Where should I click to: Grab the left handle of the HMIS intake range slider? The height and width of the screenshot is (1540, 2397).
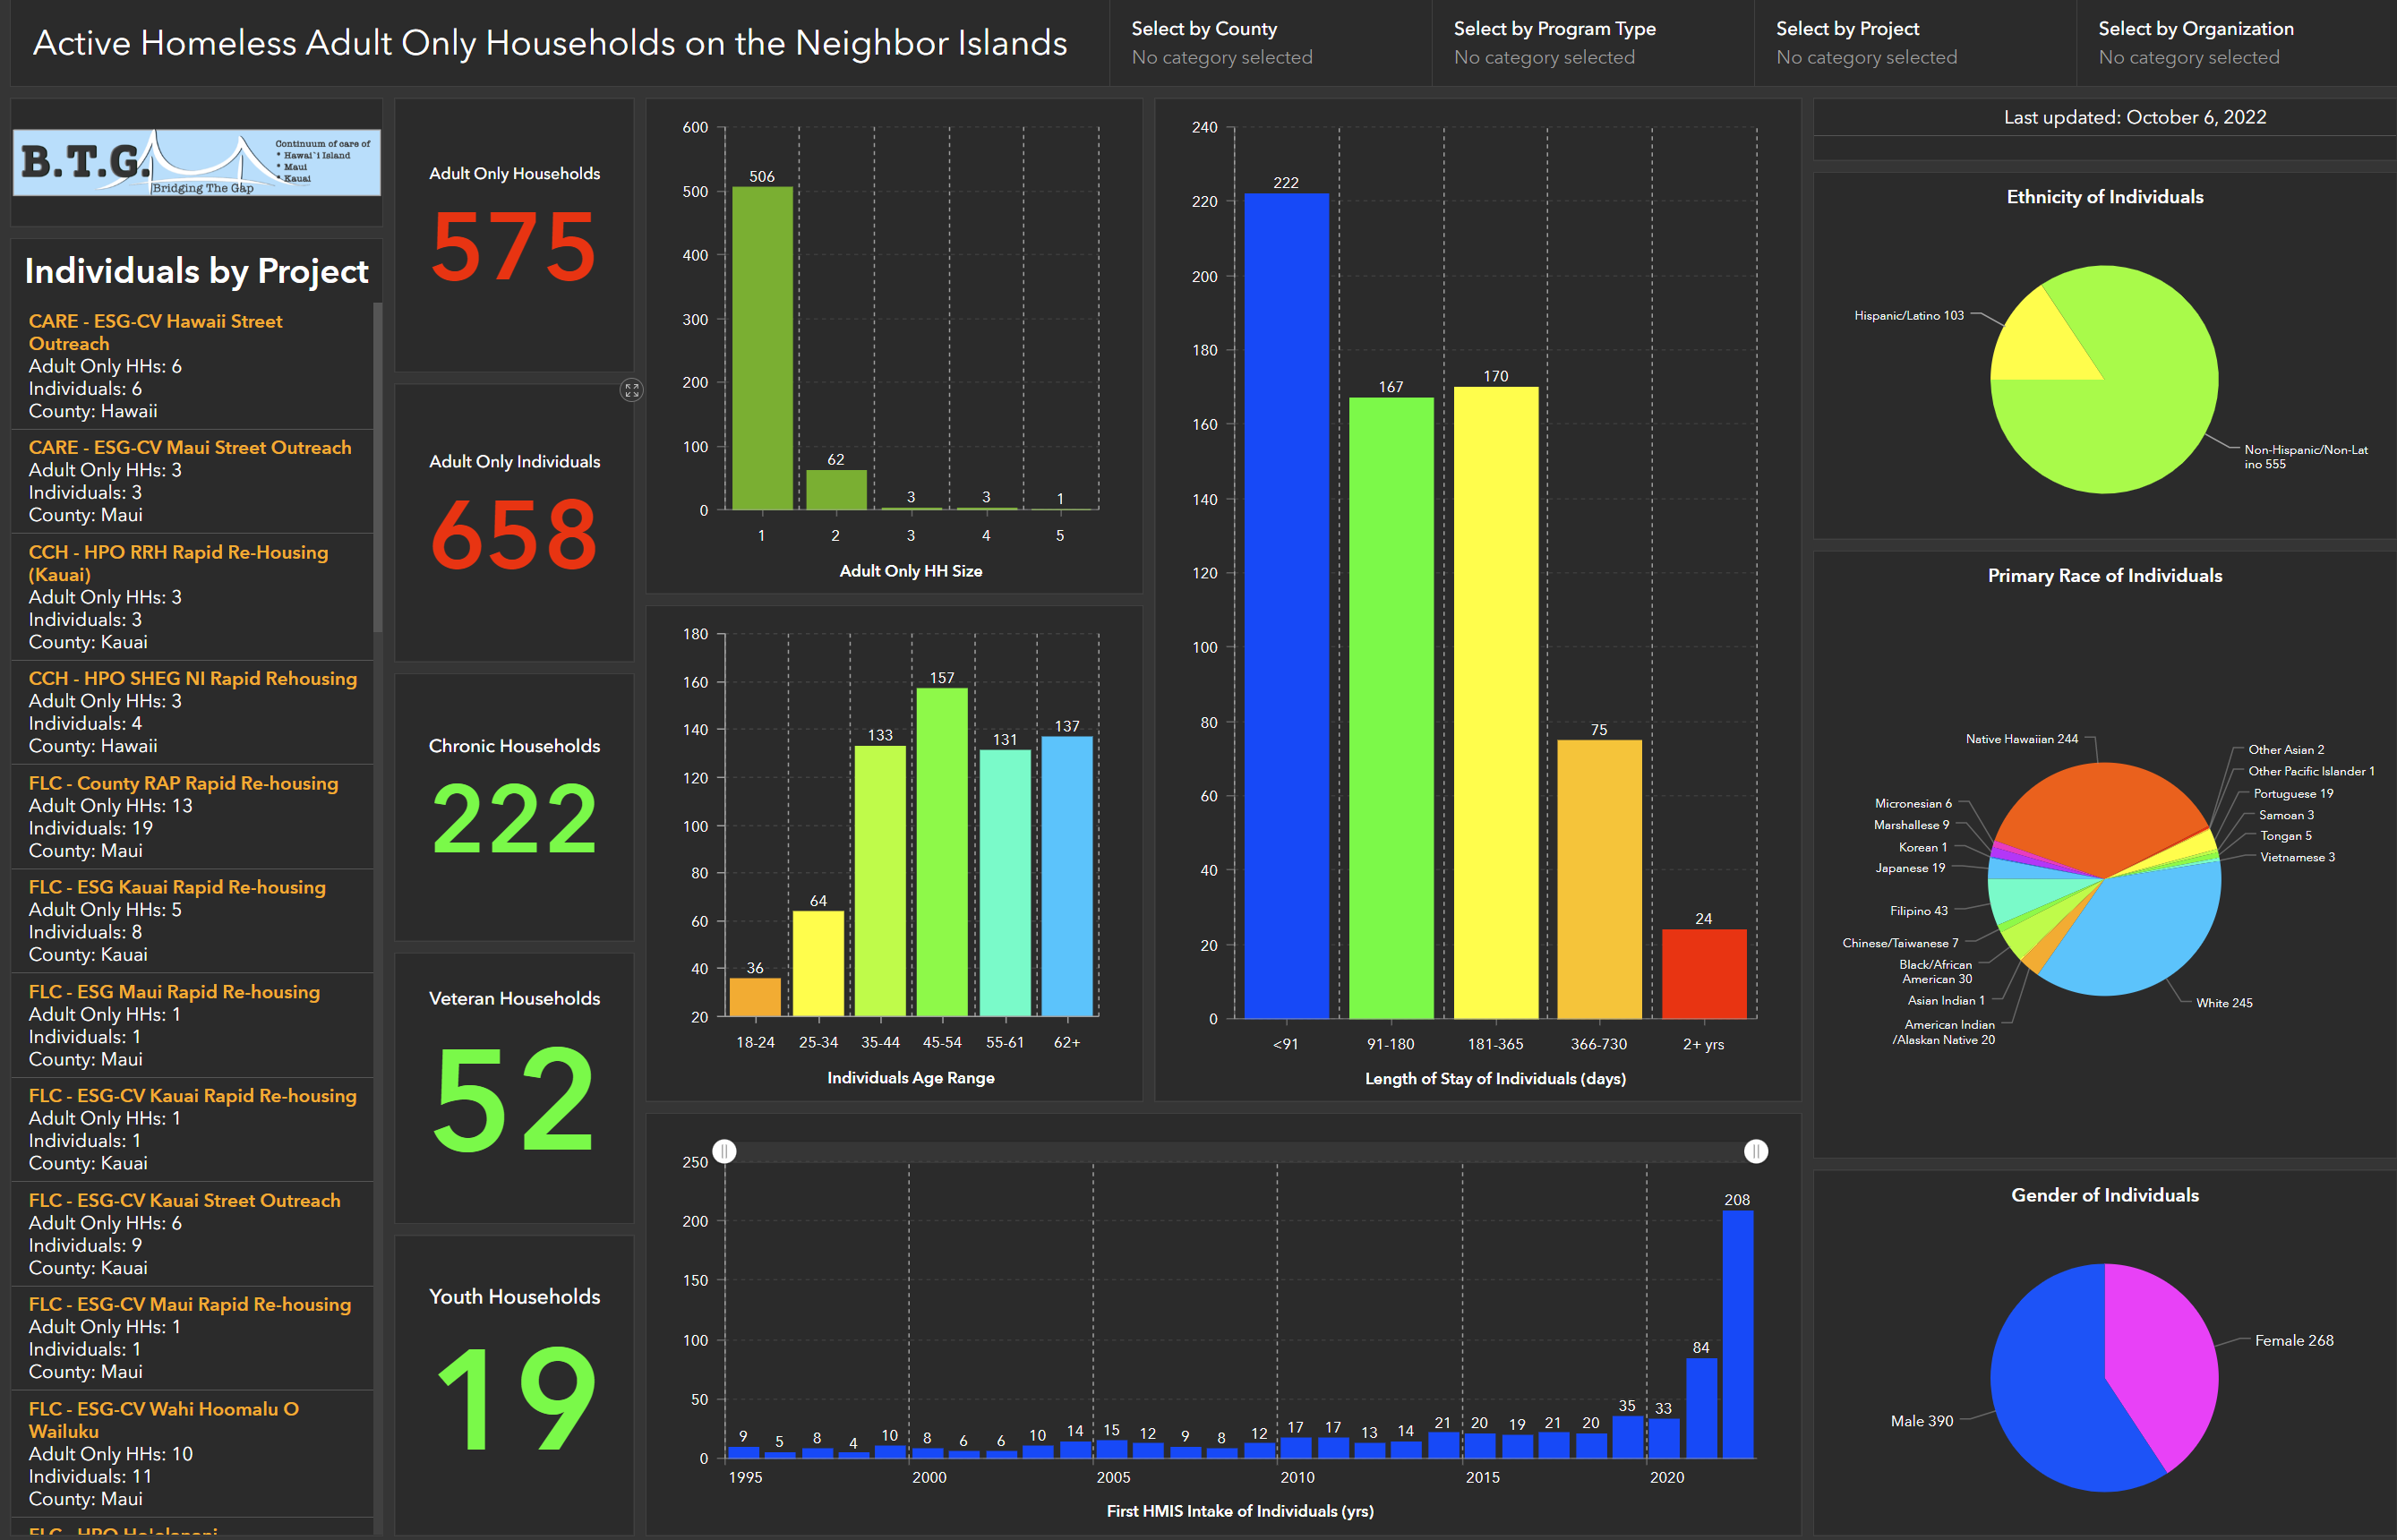coord(725,1152)
